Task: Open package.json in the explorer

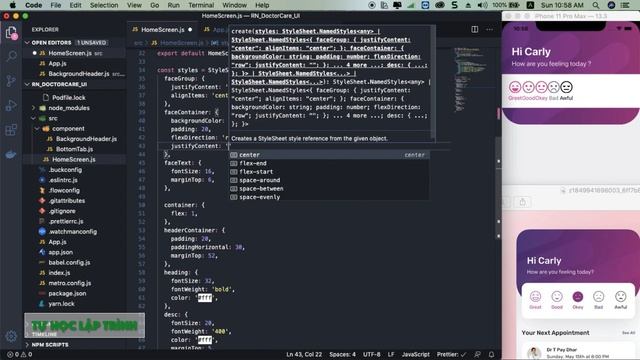Action: [67, 293]
